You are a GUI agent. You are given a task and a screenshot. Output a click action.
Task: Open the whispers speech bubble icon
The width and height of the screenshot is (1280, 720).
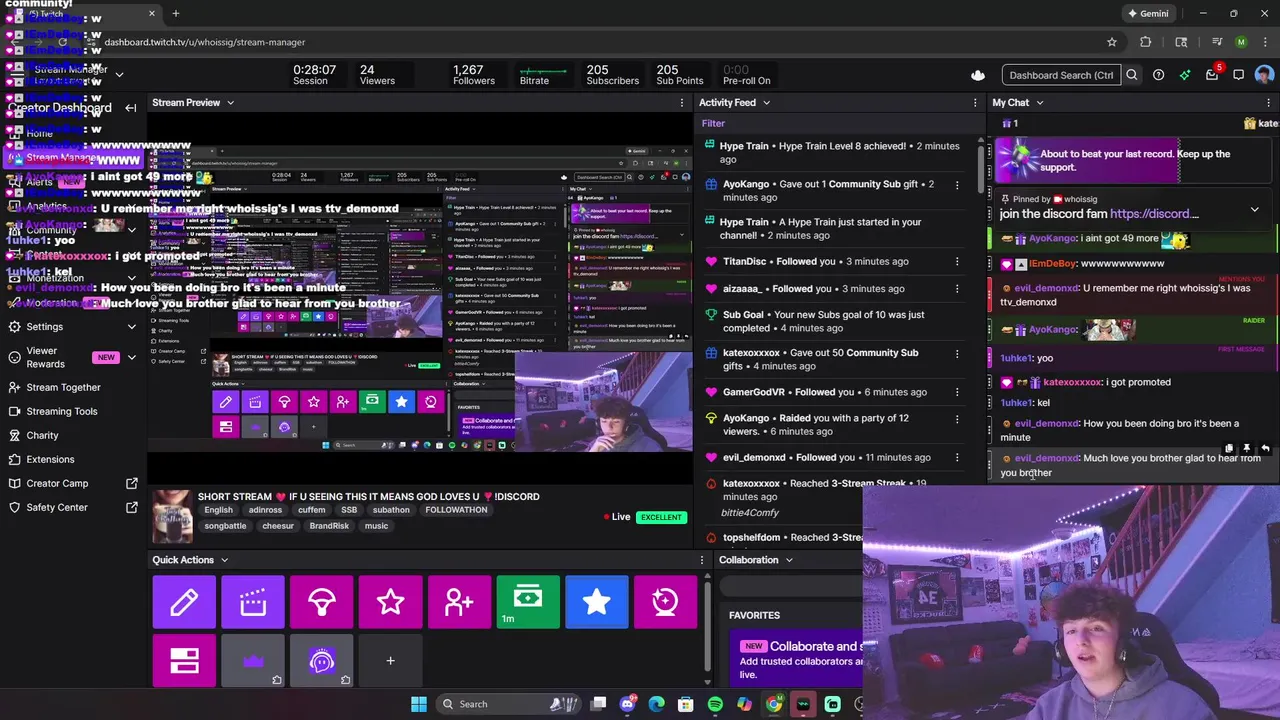(1238, 75)
